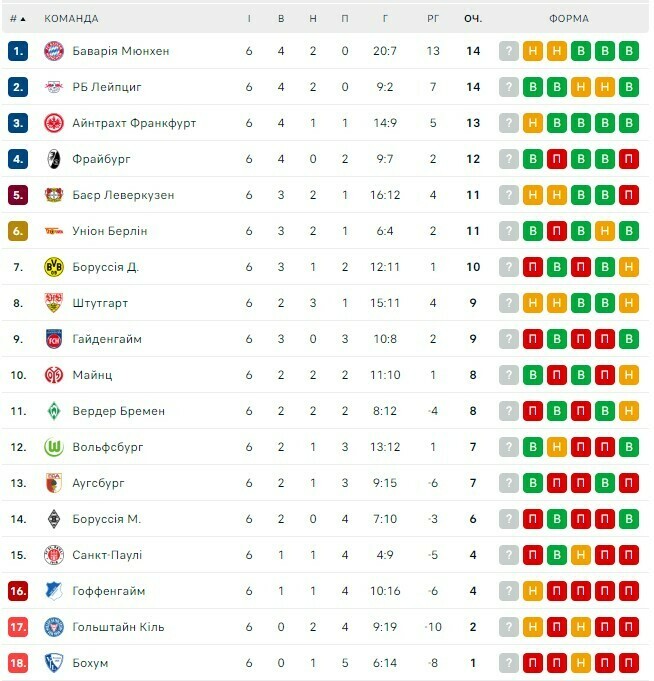Image resolution: width=654 pixels, height=681 pixels.
Task: Open the Штутгарт team link
Action: point(100,303)
